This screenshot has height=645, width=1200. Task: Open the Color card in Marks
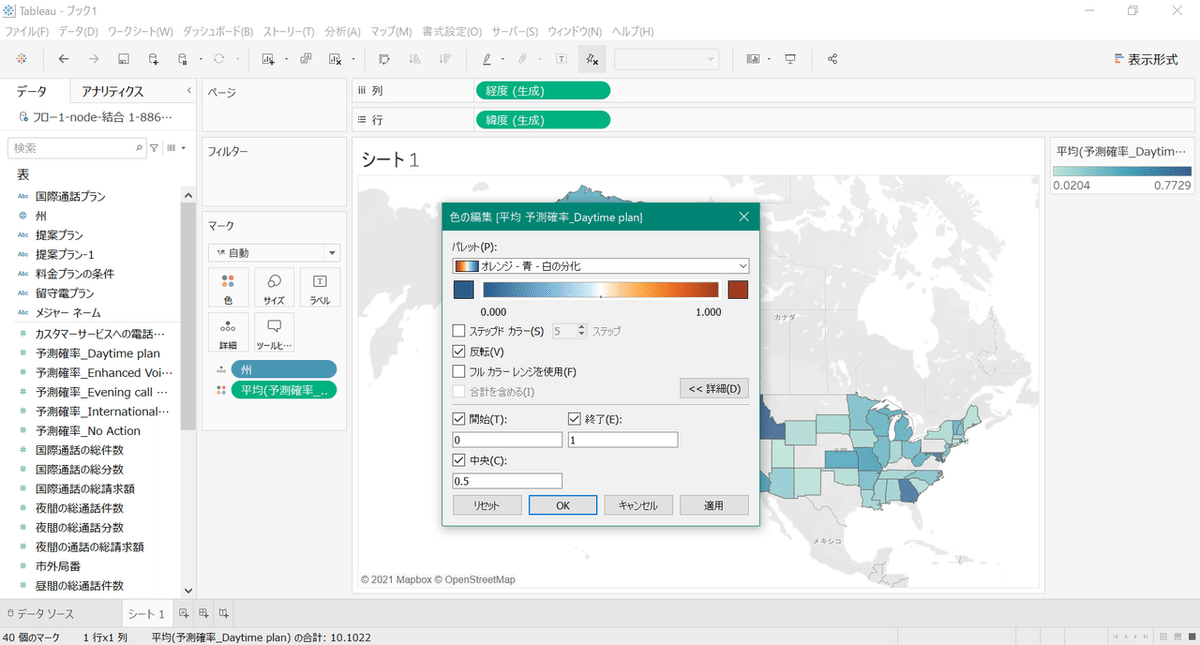[x=227, y=288]
